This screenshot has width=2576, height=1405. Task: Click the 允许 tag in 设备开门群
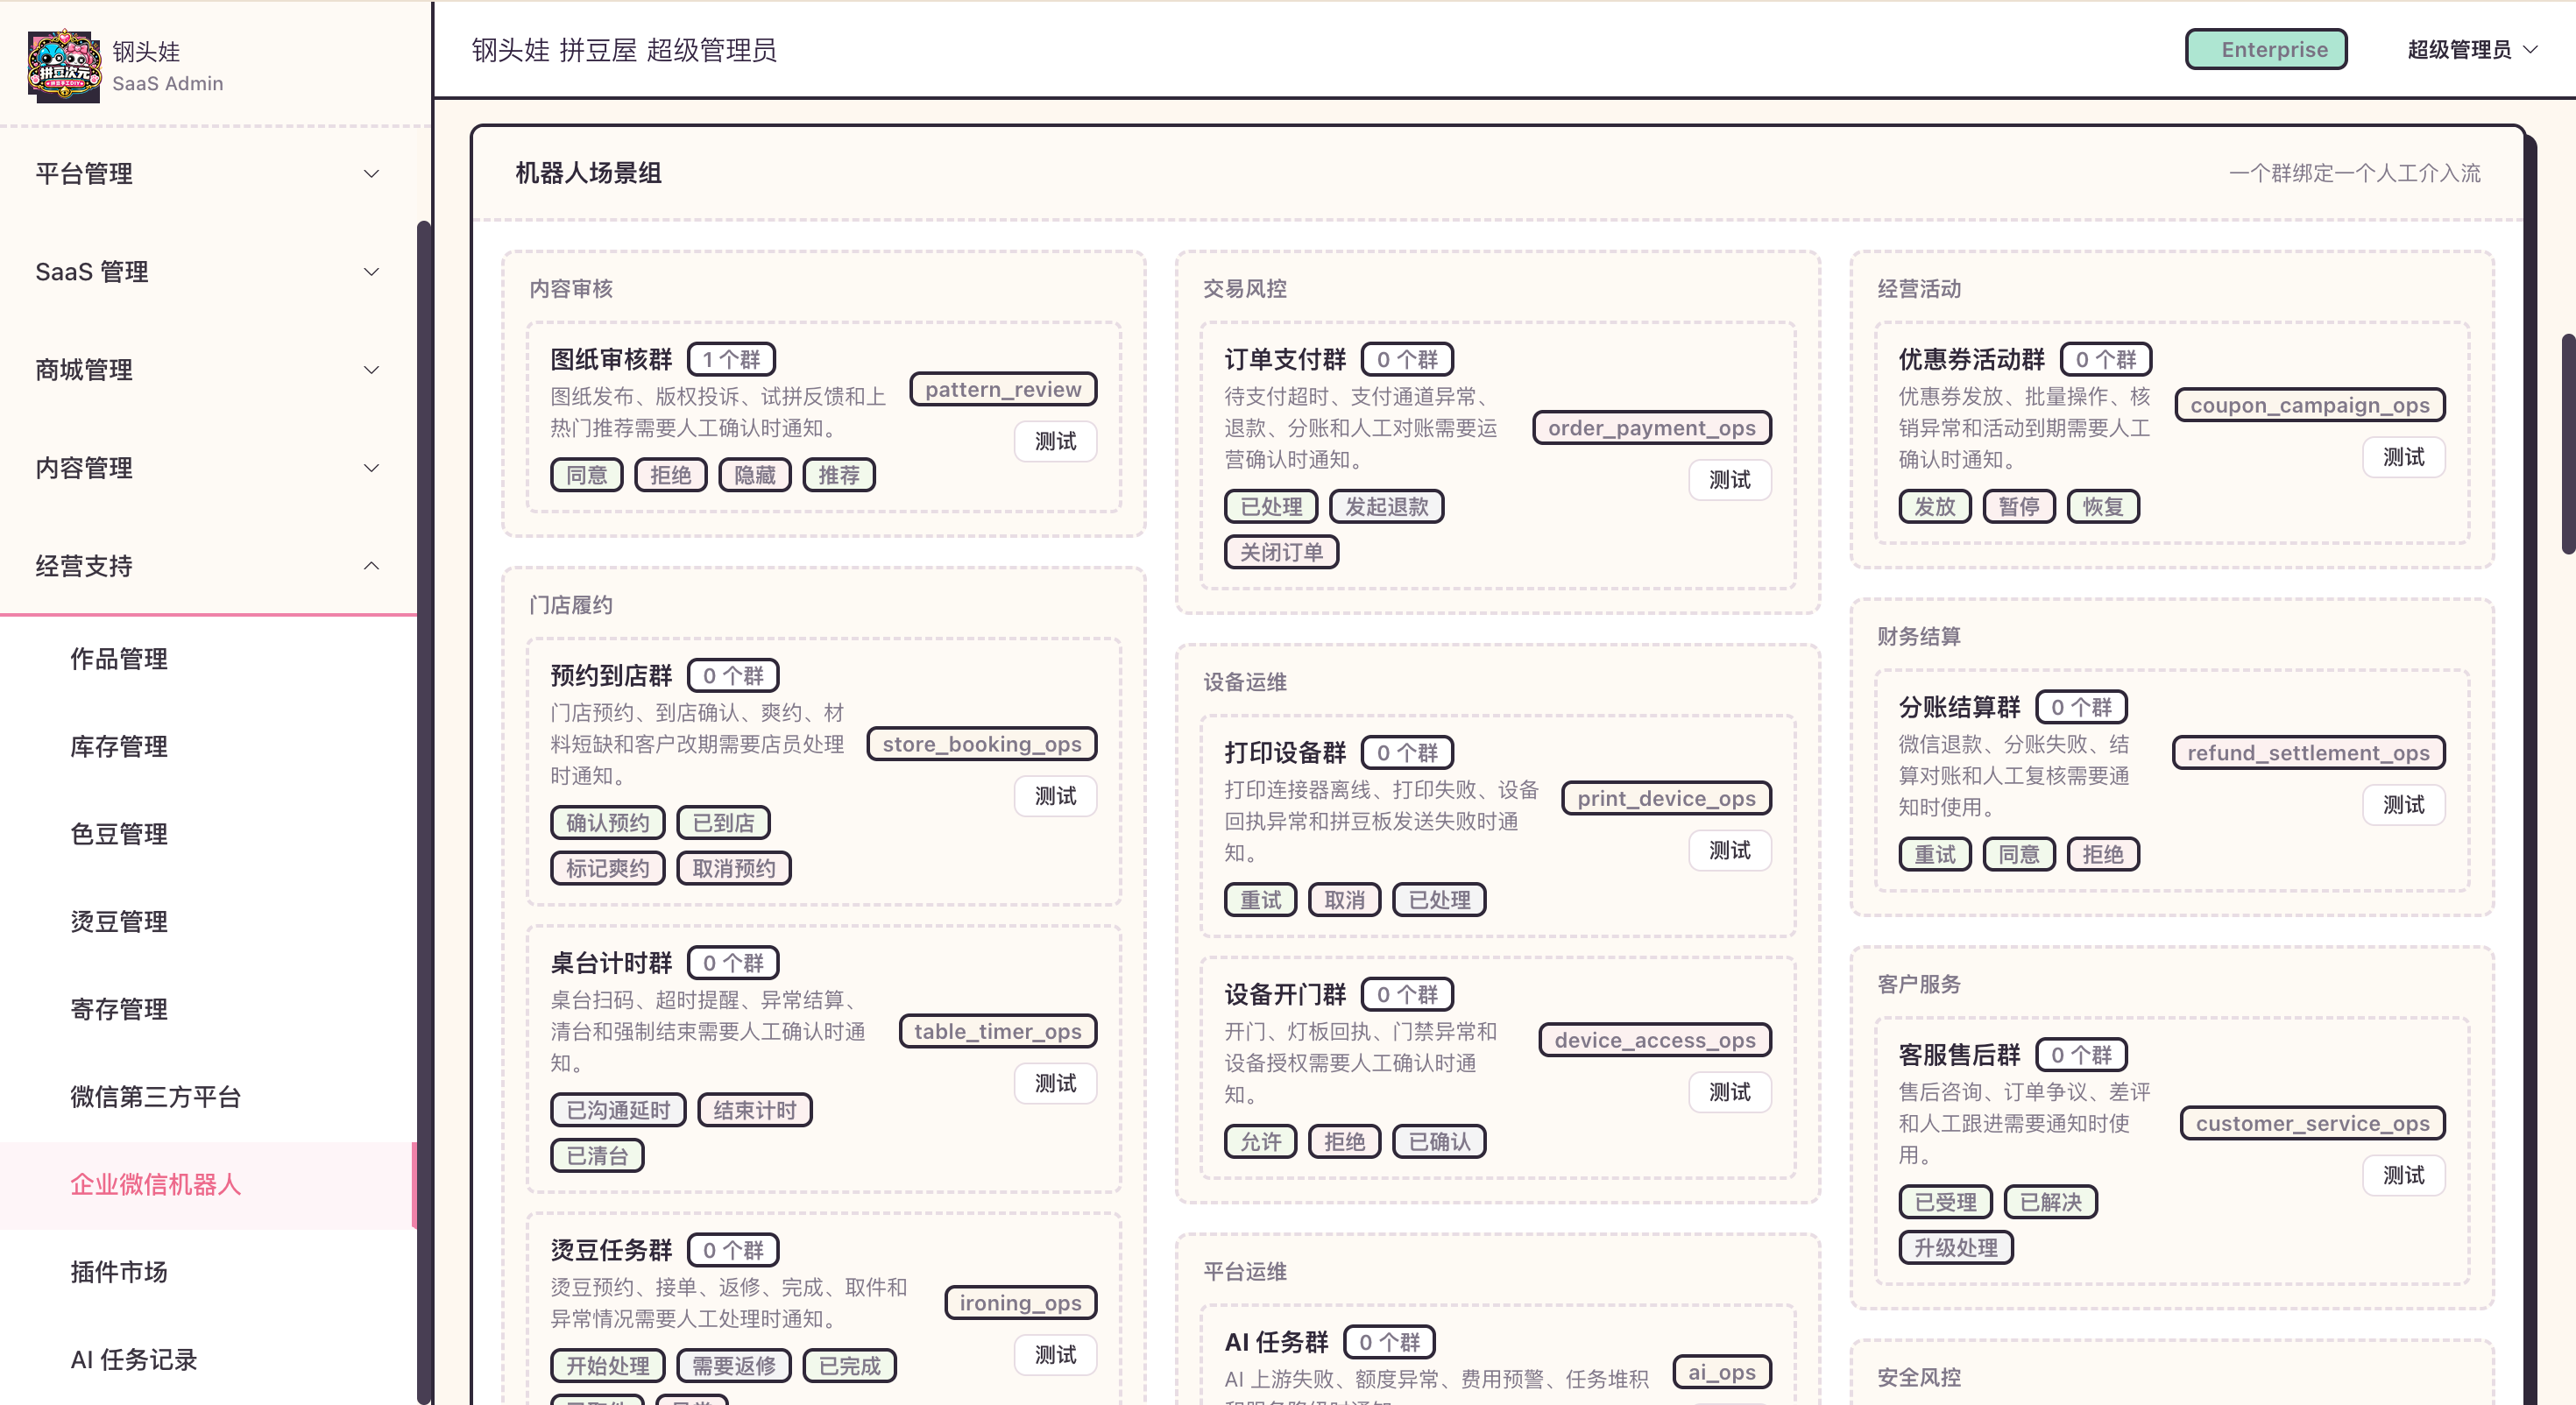tap(1260, 1142)
